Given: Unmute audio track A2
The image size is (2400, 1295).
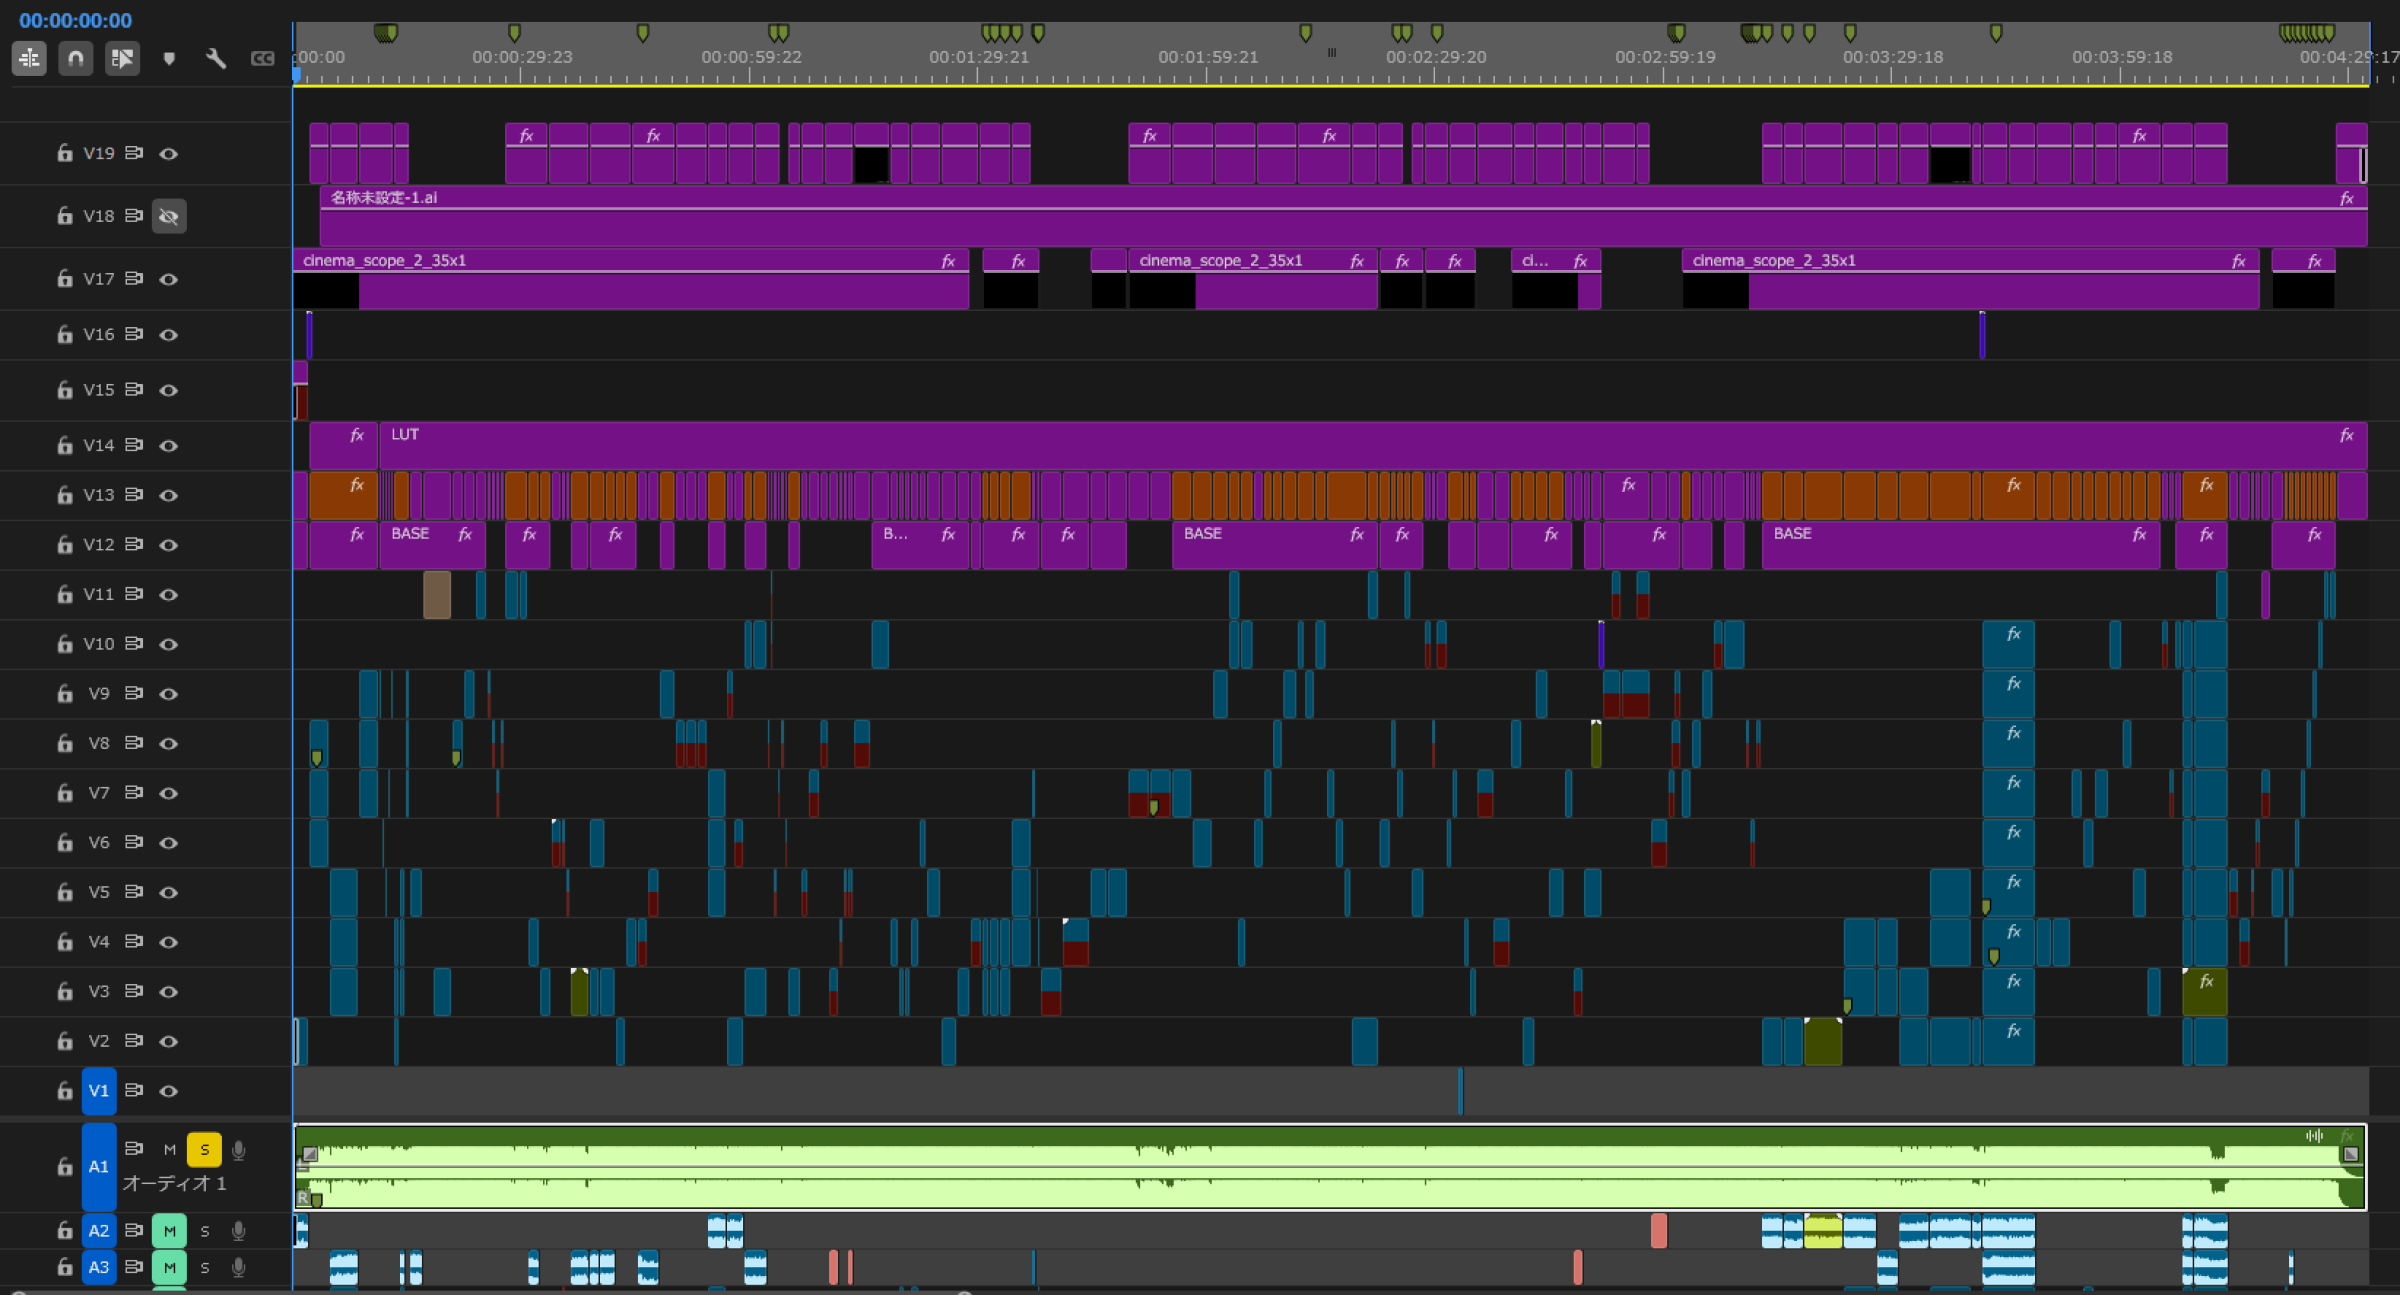Looking at the screenshot, I should [x=169, y=1230].
